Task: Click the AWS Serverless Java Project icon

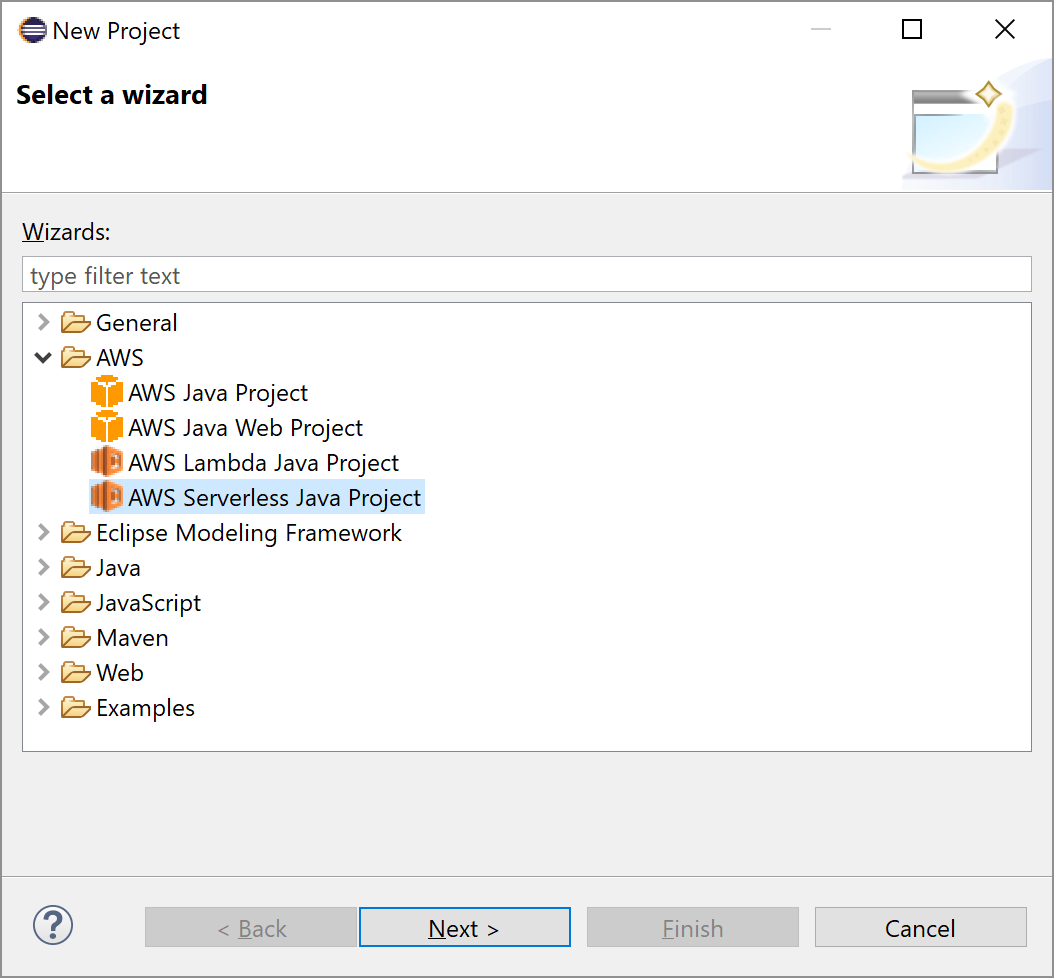Action: [106, 498]
